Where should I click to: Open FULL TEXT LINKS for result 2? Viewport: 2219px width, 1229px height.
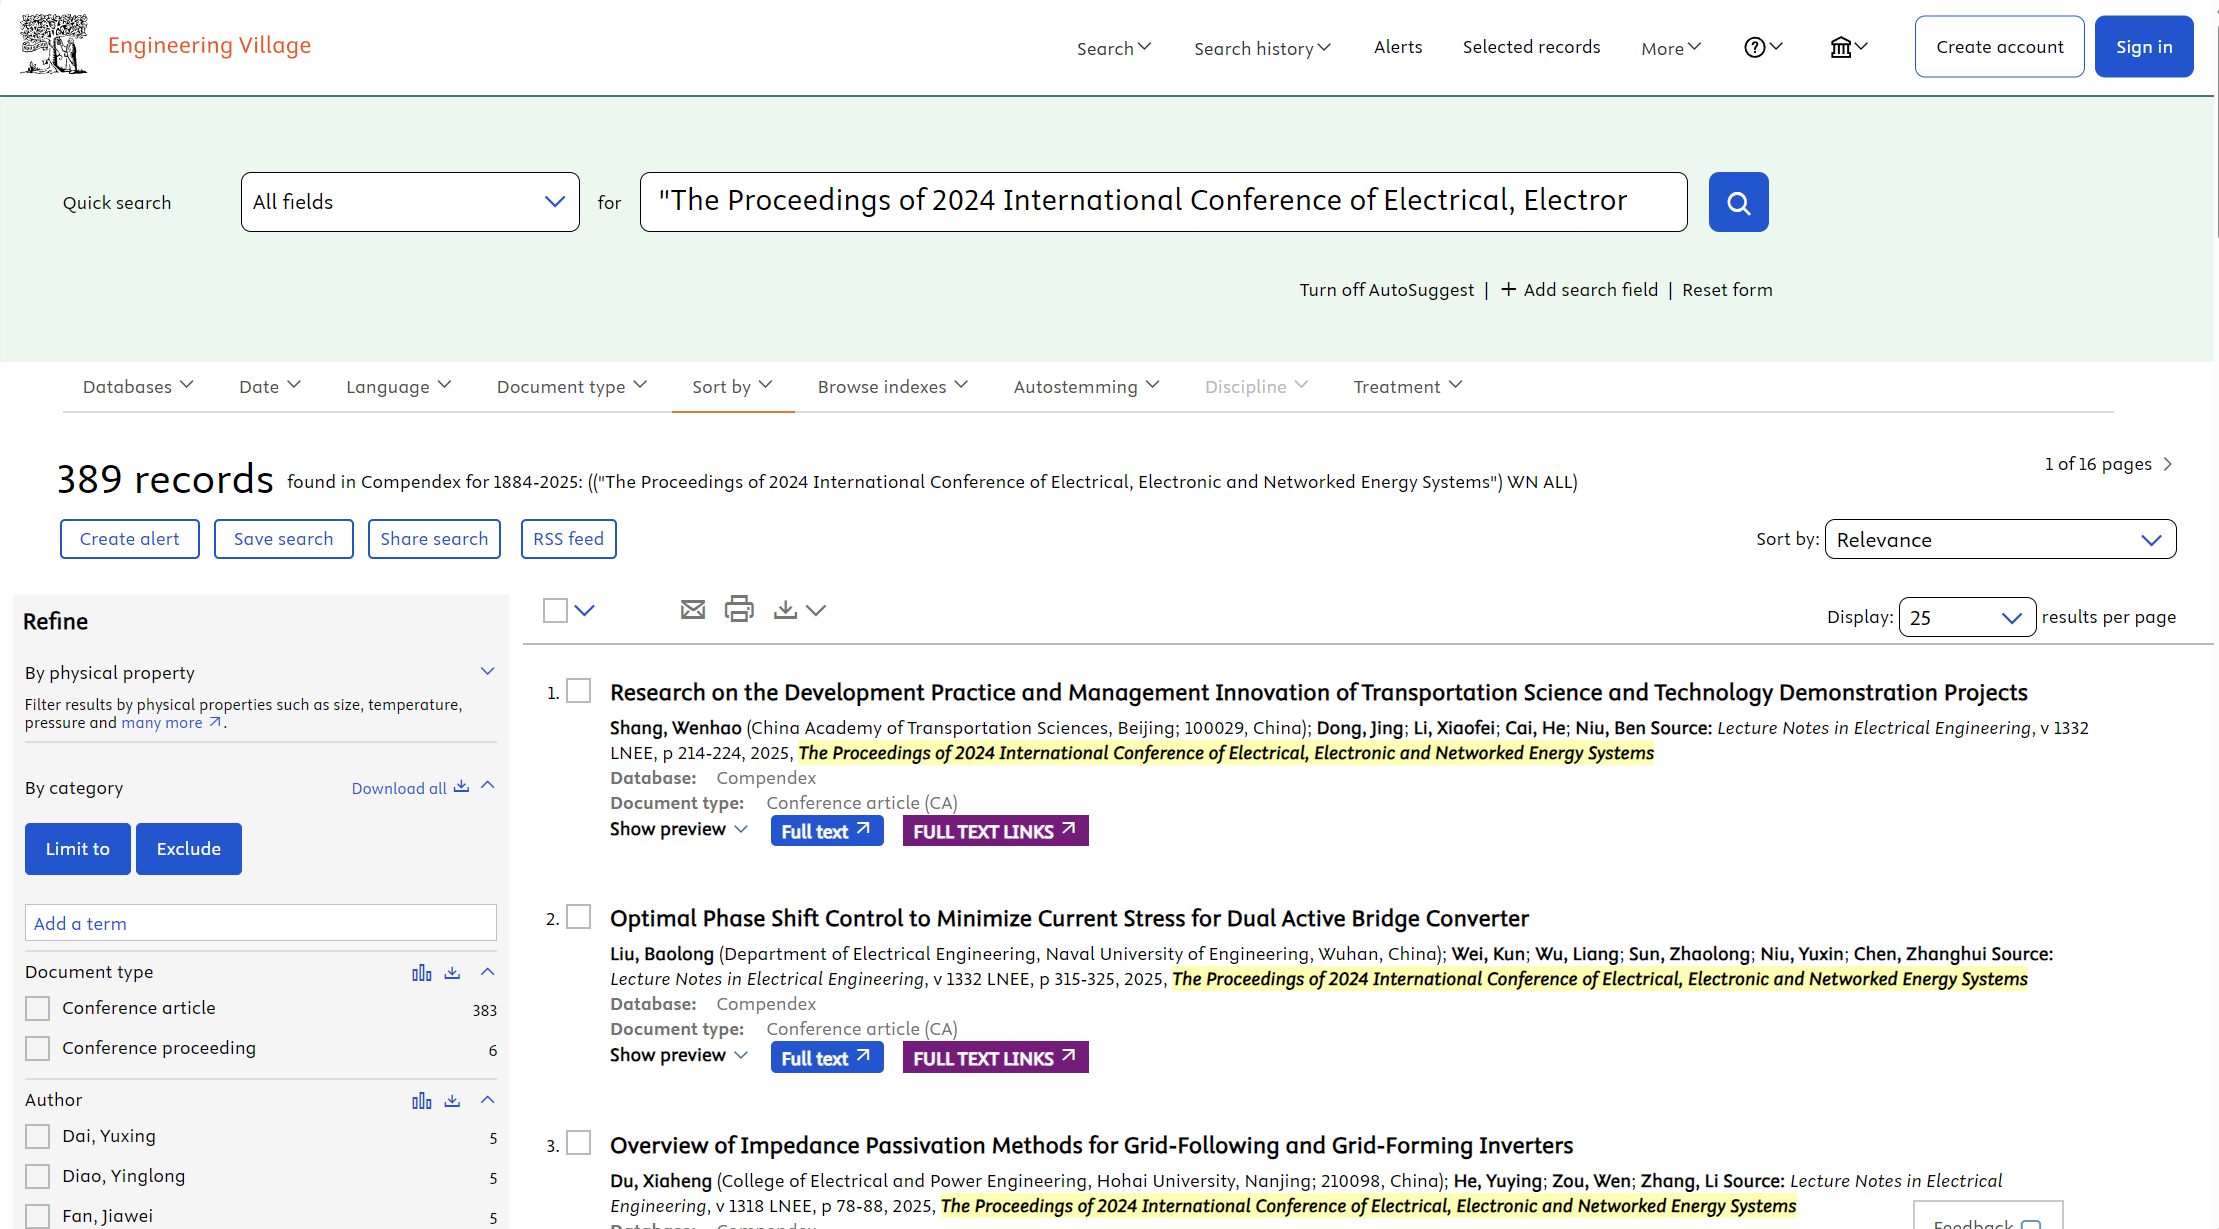point(995,1058)
